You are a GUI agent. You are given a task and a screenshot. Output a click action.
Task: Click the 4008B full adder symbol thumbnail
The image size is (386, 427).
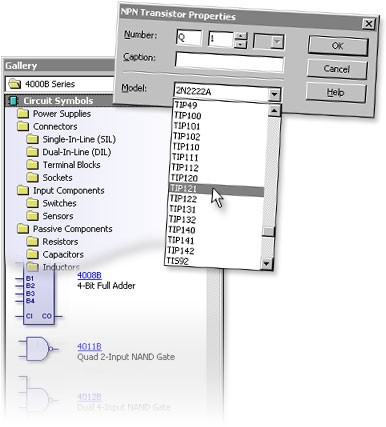coord(39,294)
